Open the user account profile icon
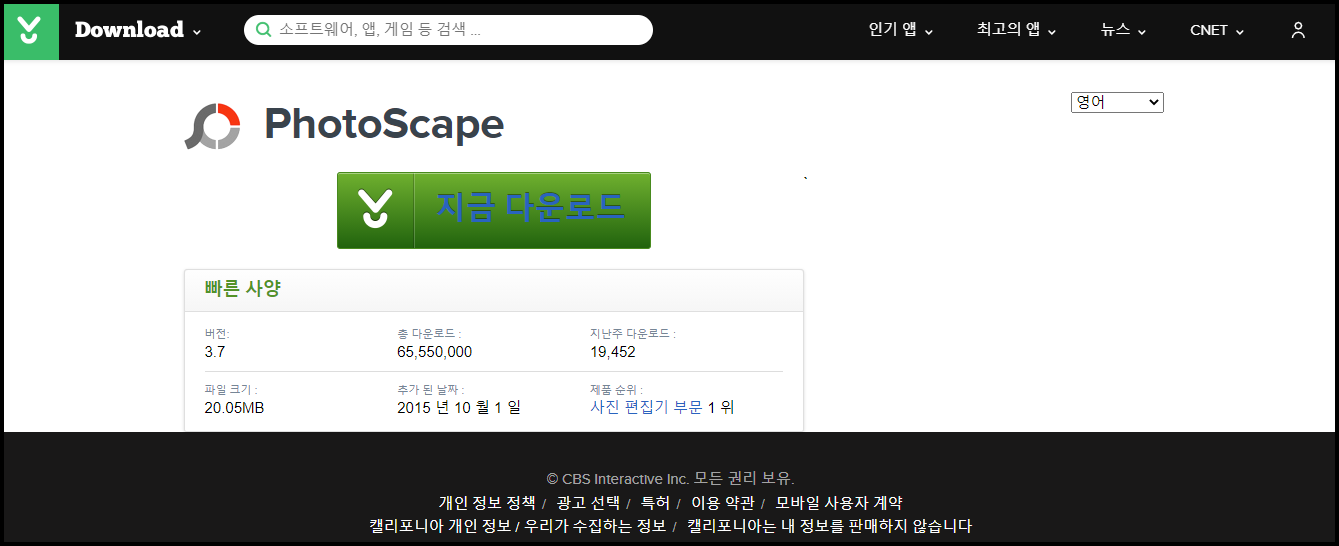The width and height of the screenshot is (1339, 546). [x=1298, y=30]
